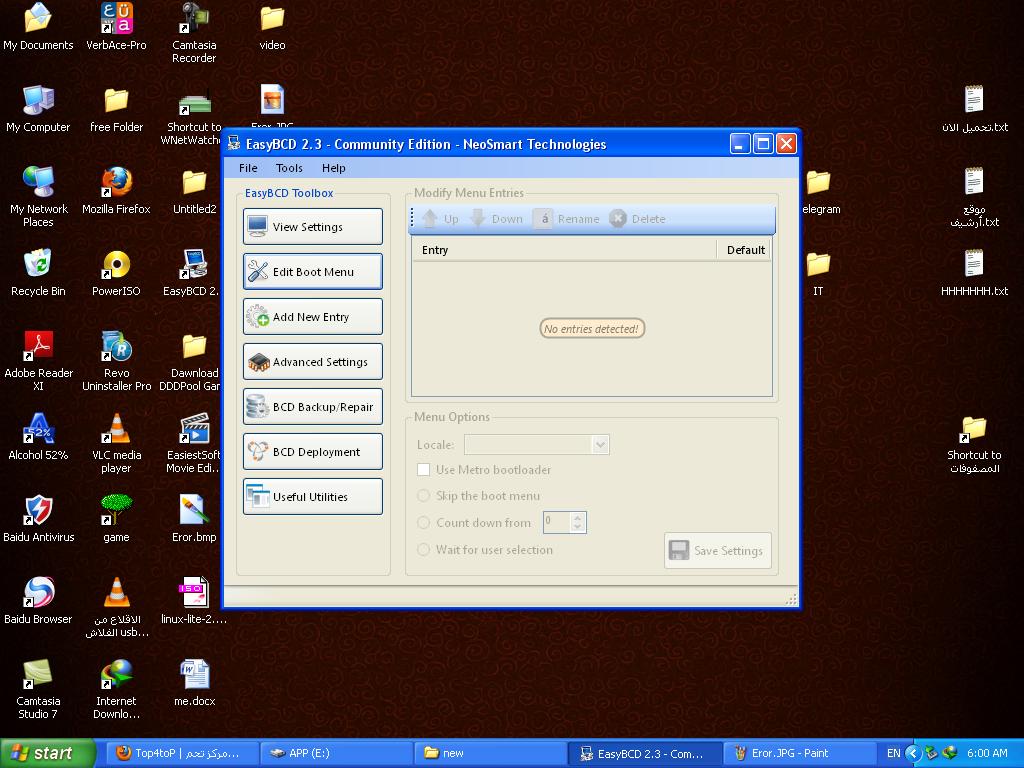Open BCD Backup/Repair tool

pyautogui.click(x=312, y=407)
